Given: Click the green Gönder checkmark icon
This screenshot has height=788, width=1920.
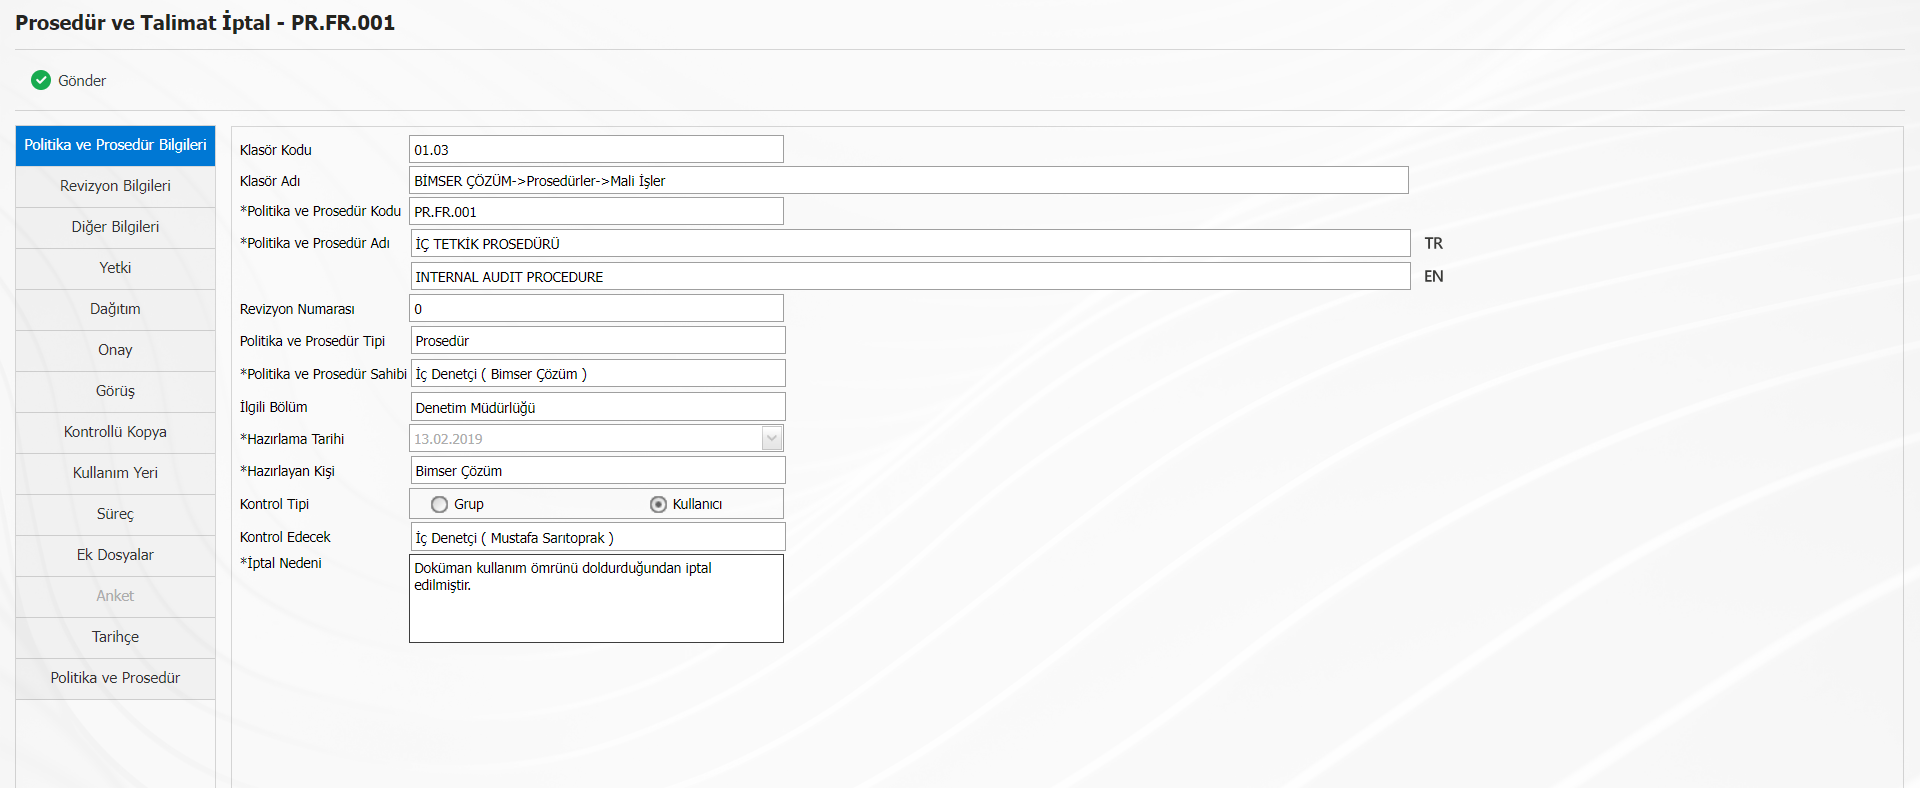Looking at the screenshot, I should [41, 80].
